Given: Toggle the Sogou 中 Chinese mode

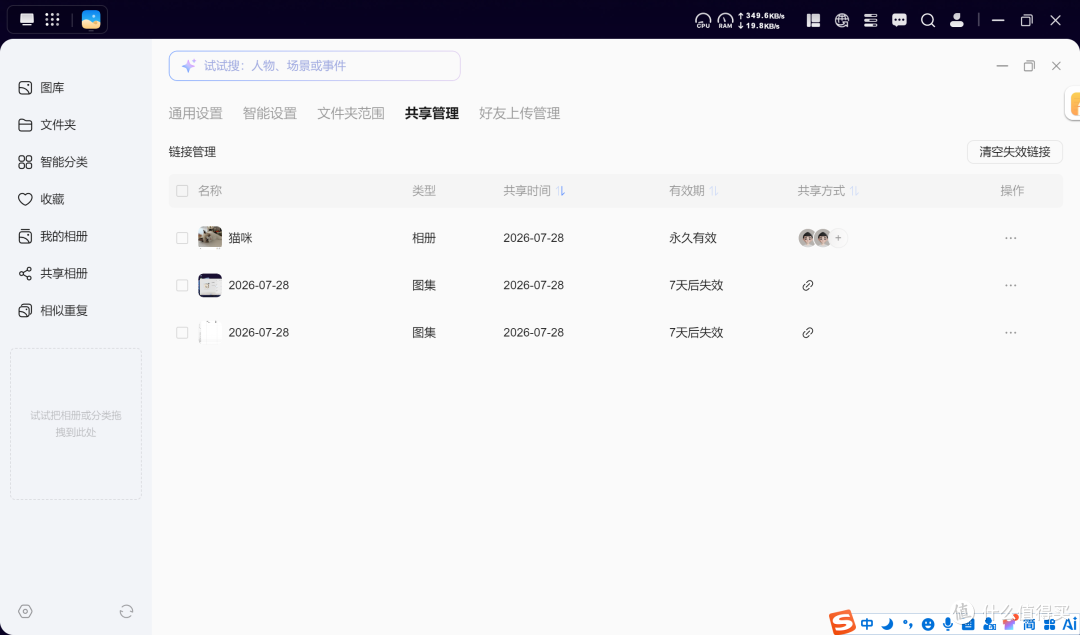Looking at the screenshot, I should click(x=867, y=624).
